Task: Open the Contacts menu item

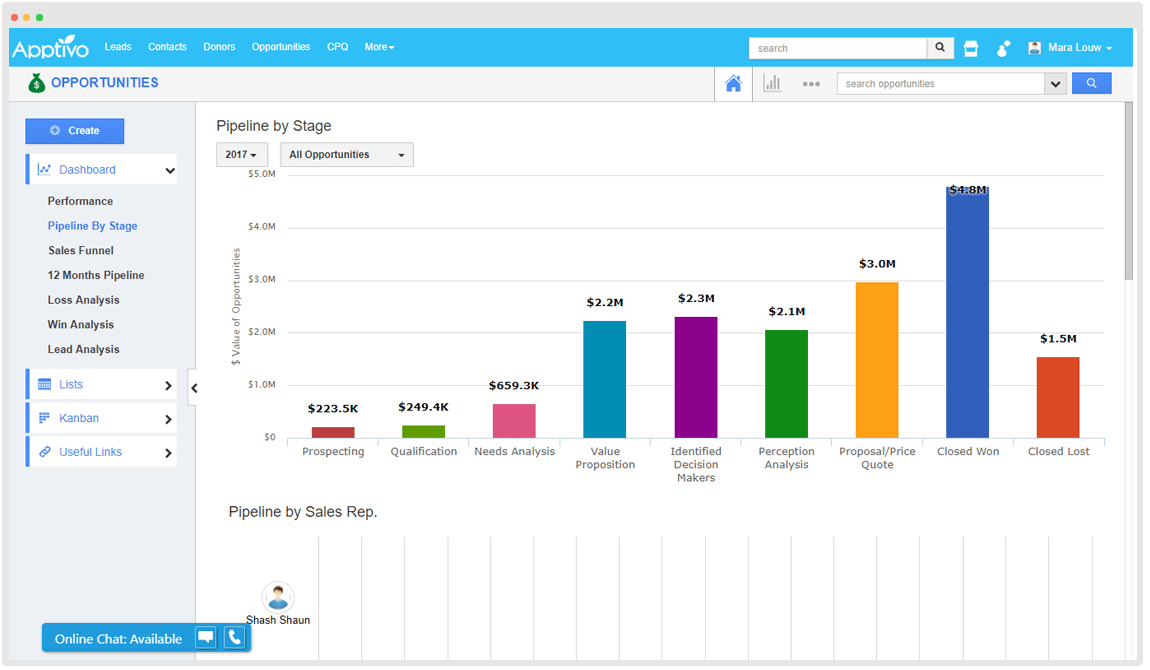Action: coord(167,47)
